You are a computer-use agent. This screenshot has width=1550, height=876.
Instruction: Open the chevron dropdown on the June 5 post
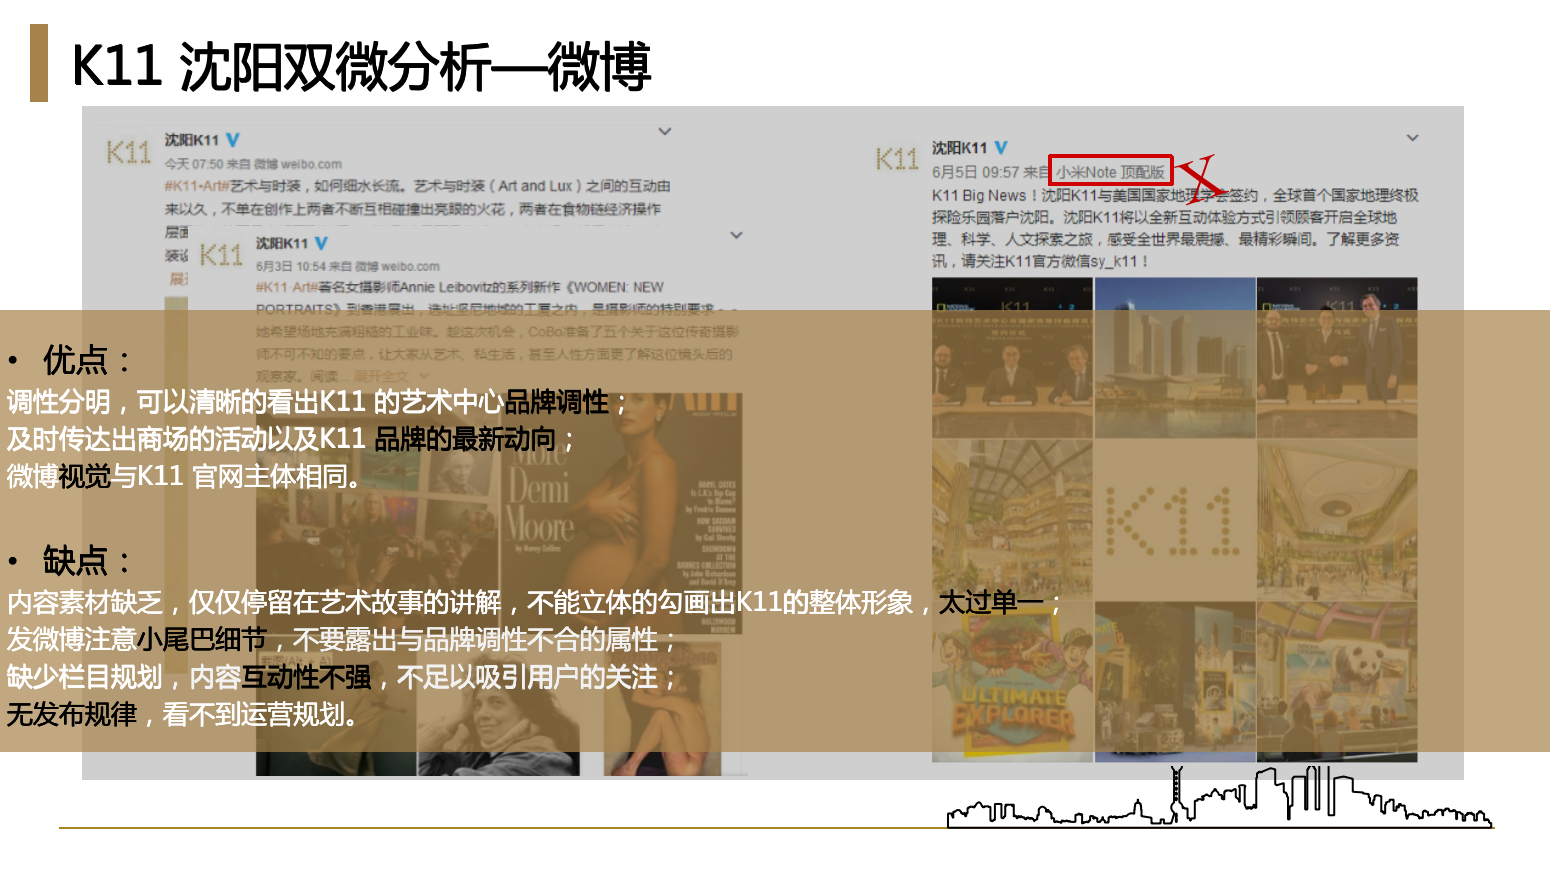[1413, 137]
